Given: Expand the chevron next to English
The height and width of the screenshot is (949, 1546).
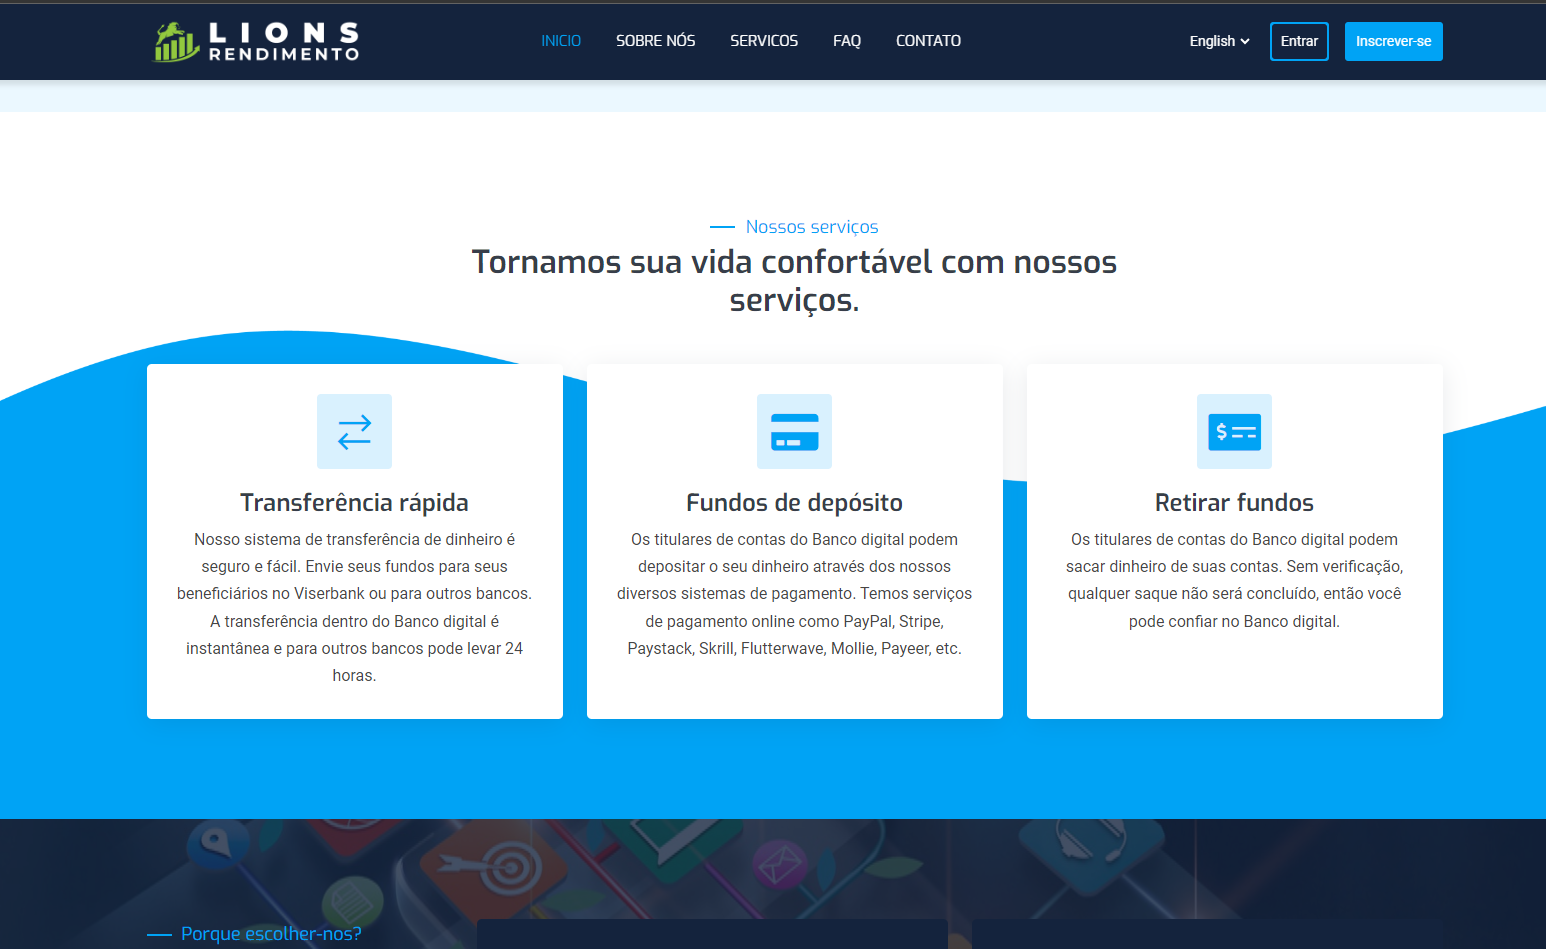Looking at the screenshot, I should pyautogui.click(x=1244, y=42).
